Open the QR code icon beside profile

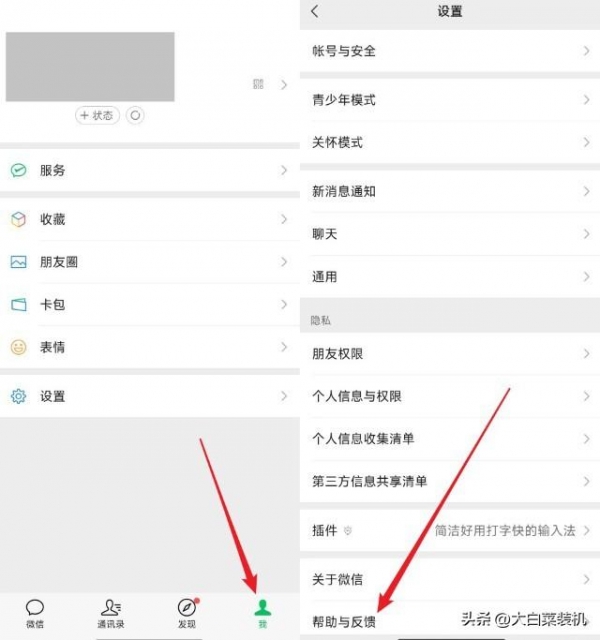(258, 84)
